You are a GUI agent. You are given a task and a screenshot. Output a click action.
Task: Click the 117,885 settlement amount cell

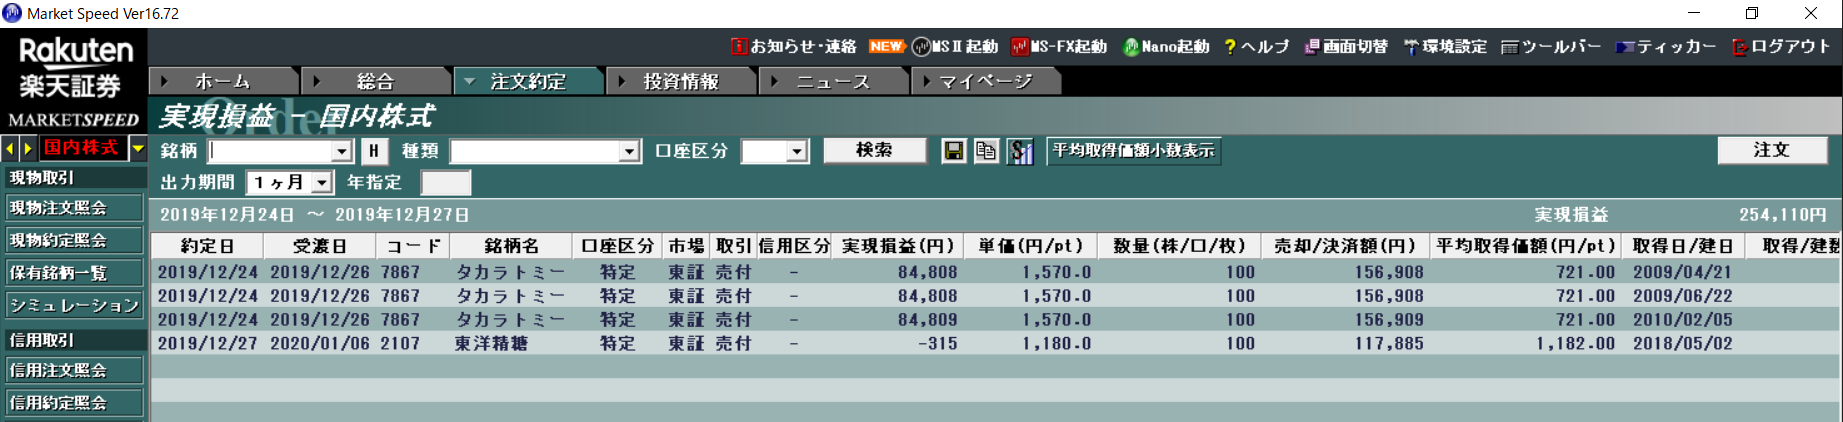(x=1389, y=343)
